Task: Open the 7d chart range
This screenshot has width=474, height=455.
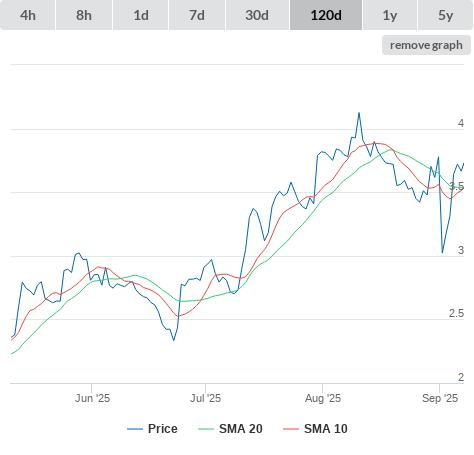Action: click(197, 15)
